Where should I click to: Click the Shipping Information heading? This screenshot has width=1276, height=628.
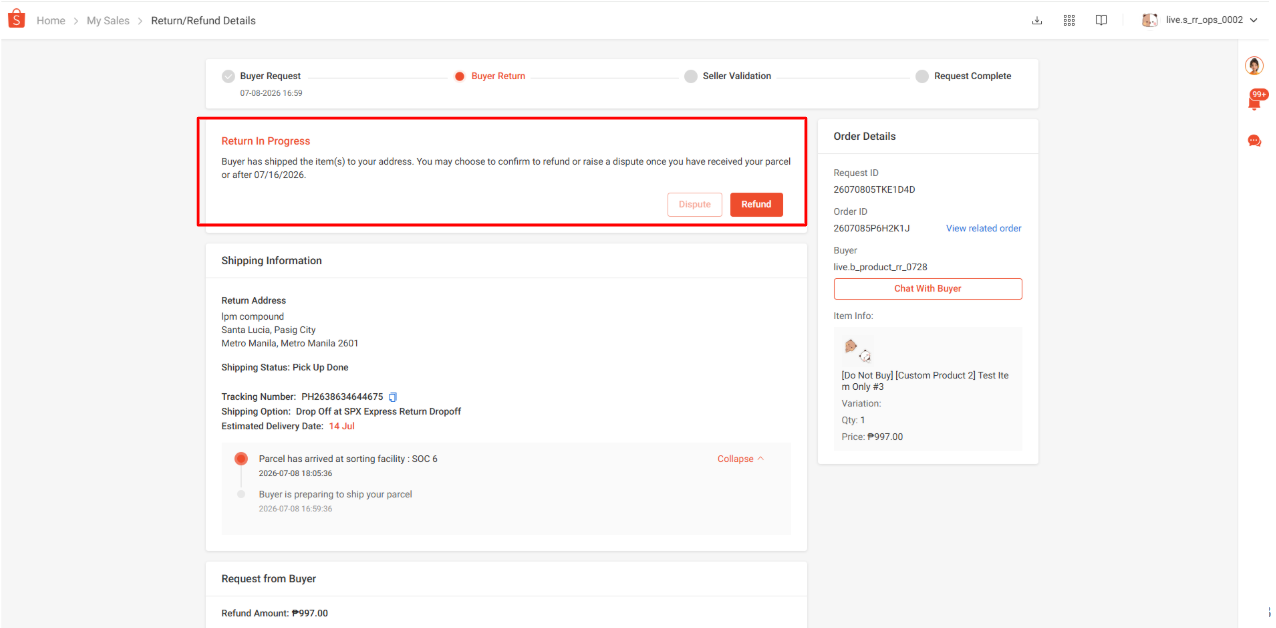pyautogui.click(x=272, y=260)
